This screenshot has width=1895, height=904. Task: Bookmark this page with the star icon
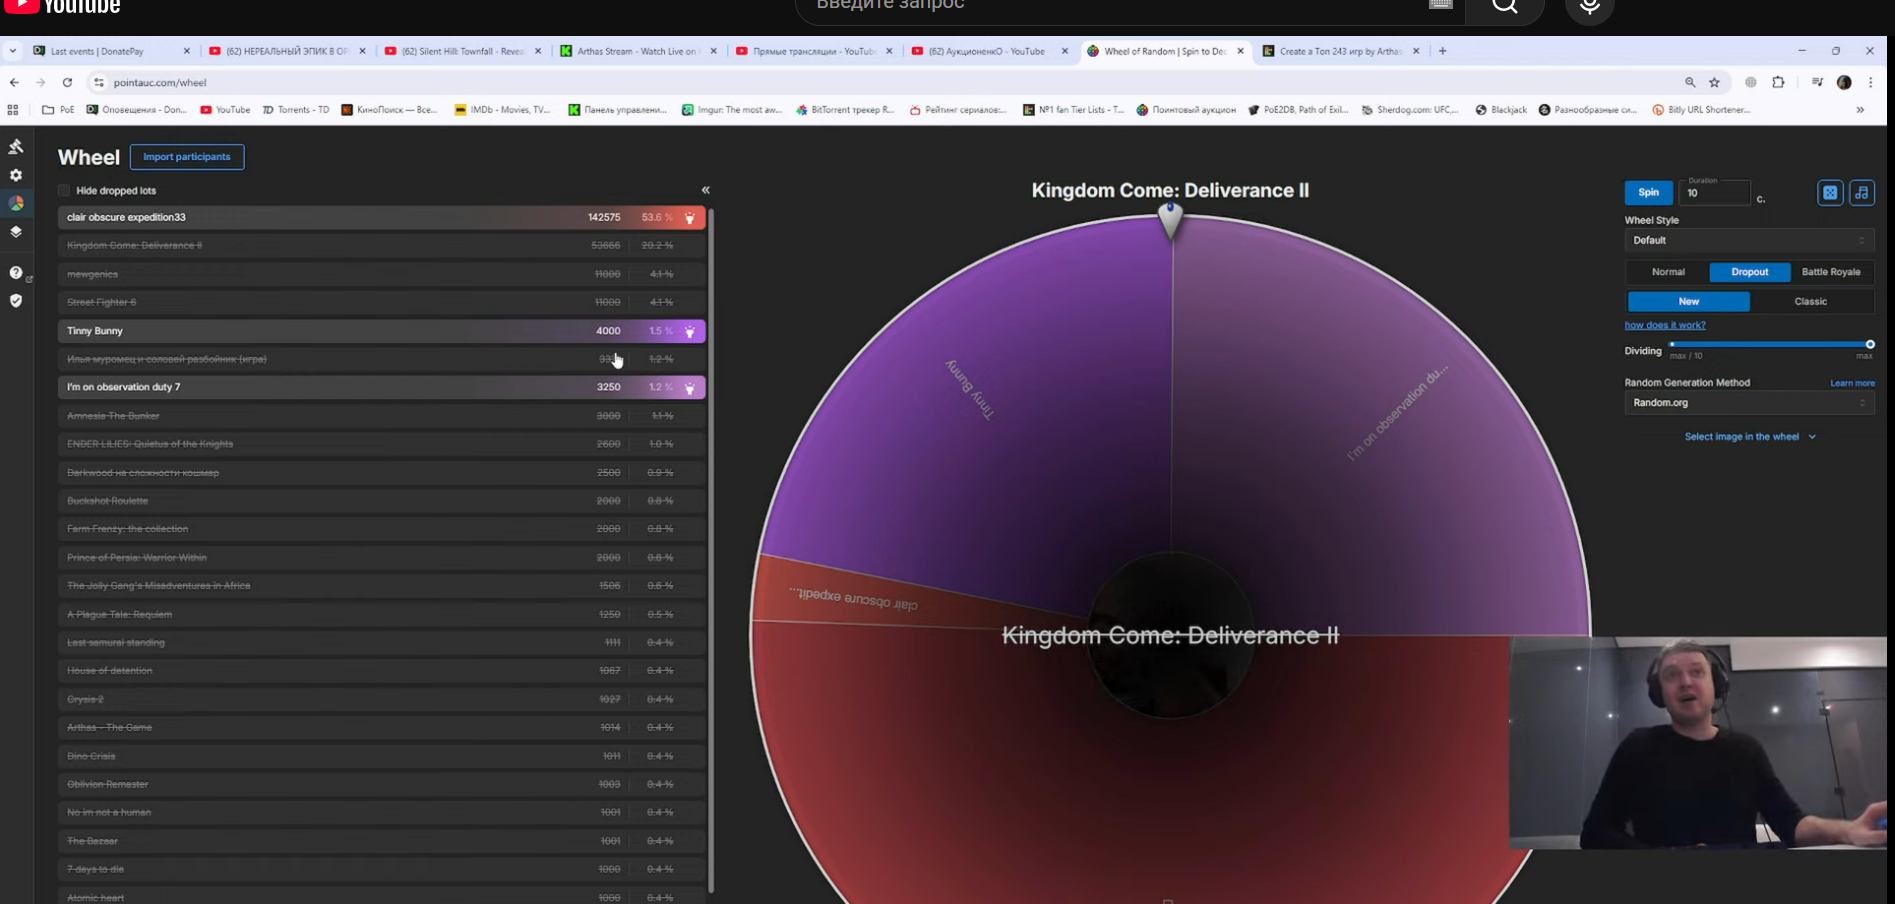(x=1715, y=82)
